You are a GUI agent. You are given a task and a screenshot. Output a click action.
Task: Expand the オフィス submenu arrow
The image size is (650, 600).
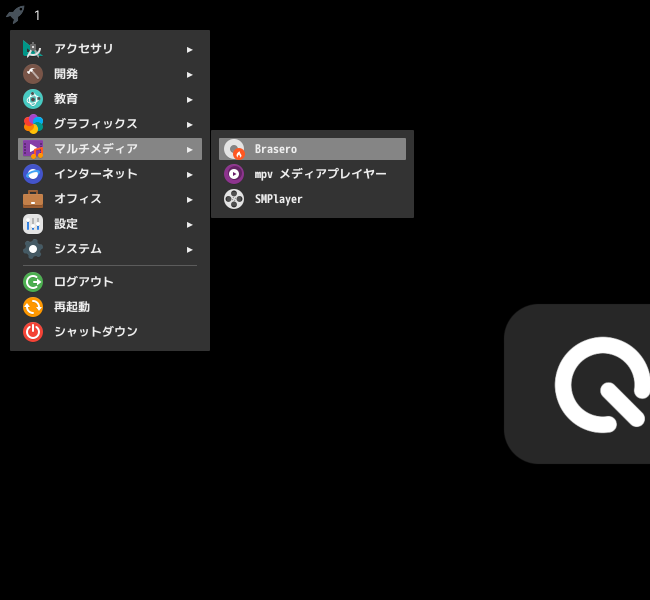[189, 199]
